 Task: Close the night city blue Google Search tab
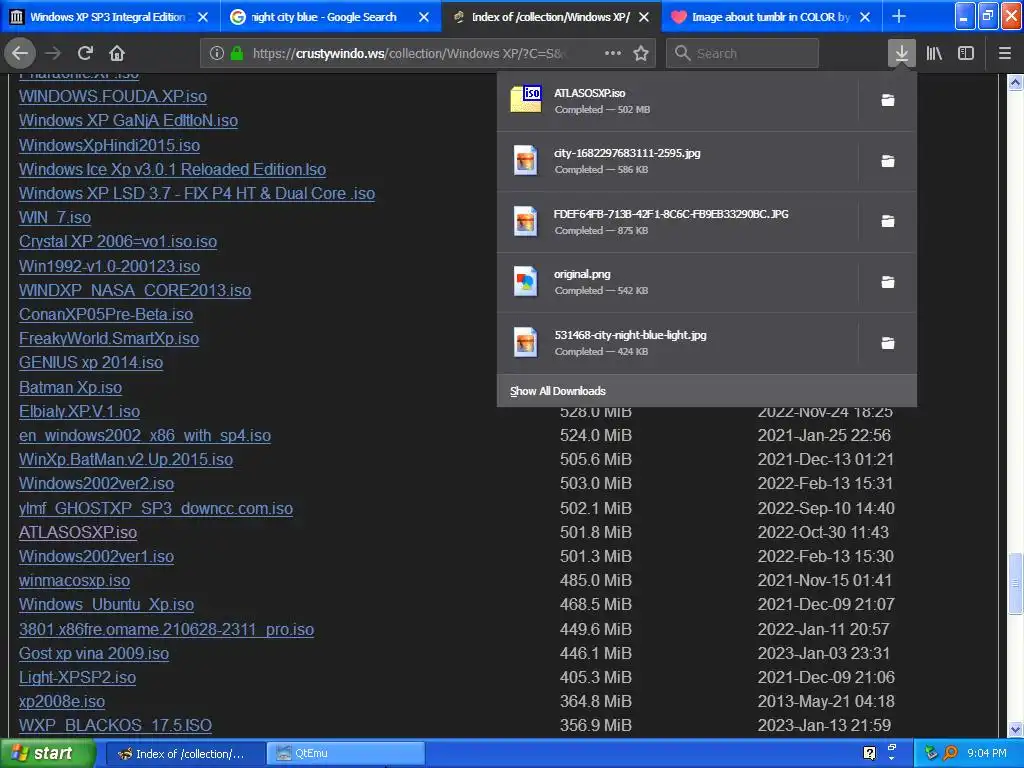point(424,17)
